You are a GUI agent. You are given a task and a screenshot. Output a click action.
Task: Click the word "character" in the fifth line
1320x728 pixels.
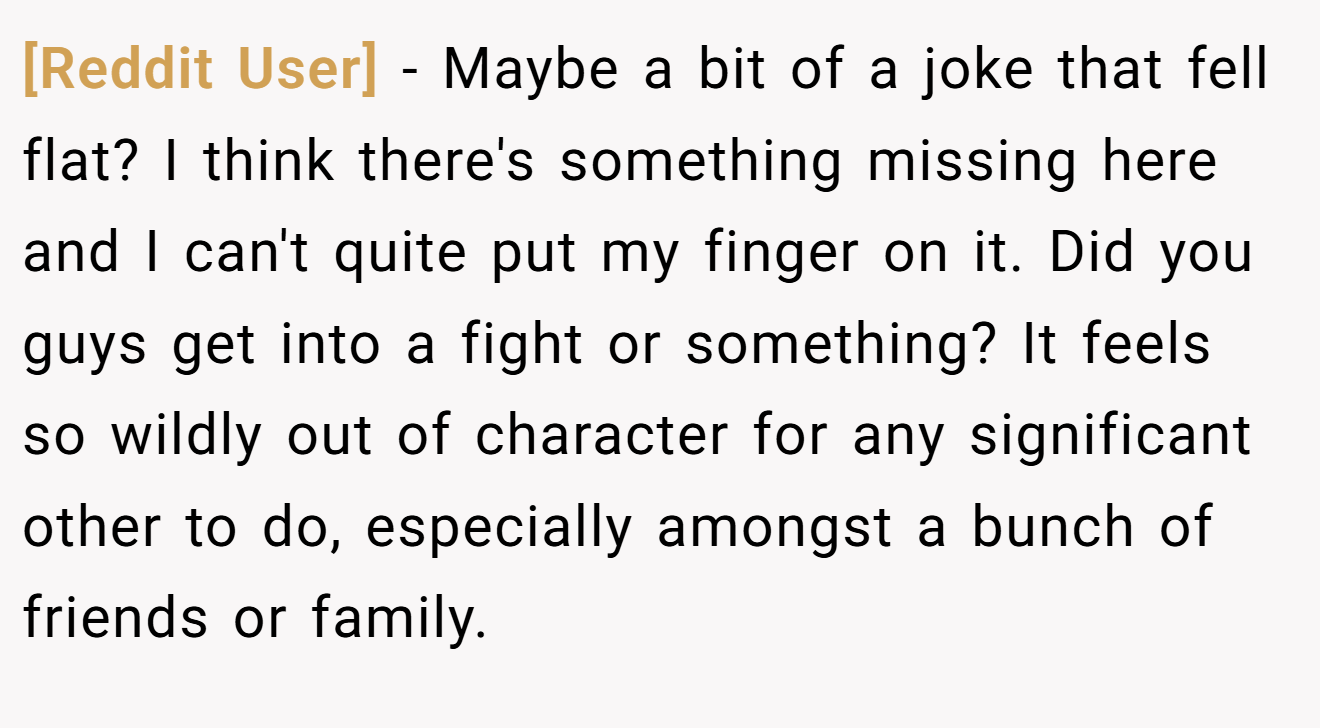coord(602,436)
